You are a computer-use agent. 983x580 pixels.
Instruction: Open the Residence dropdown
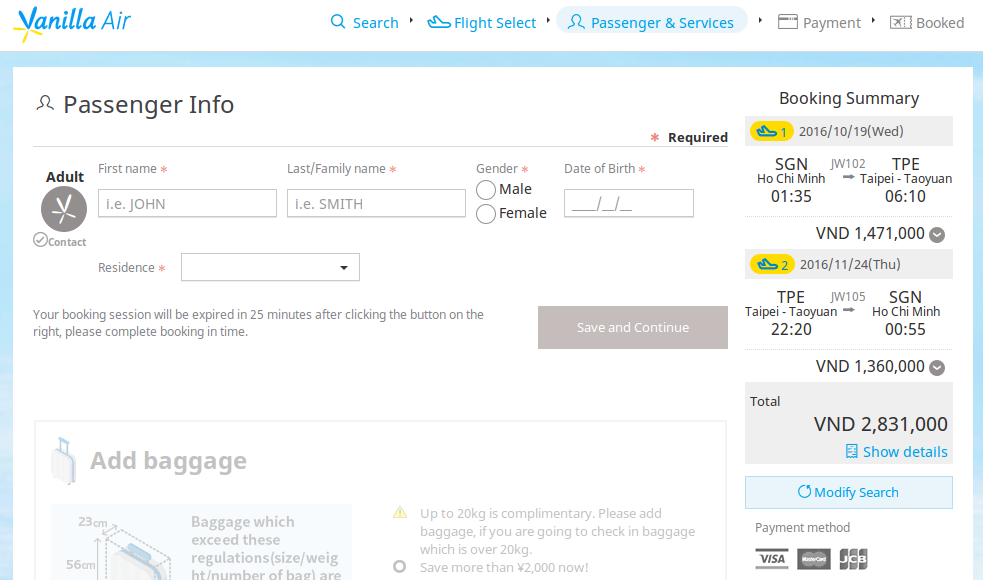pos(270,267)
